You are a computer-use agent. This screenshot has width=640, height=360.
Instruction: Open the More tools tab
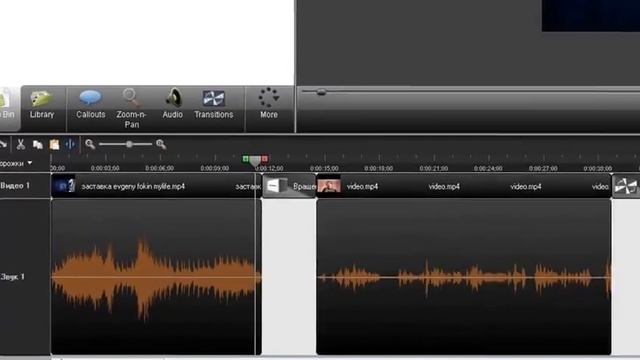(x=269, y=104)
